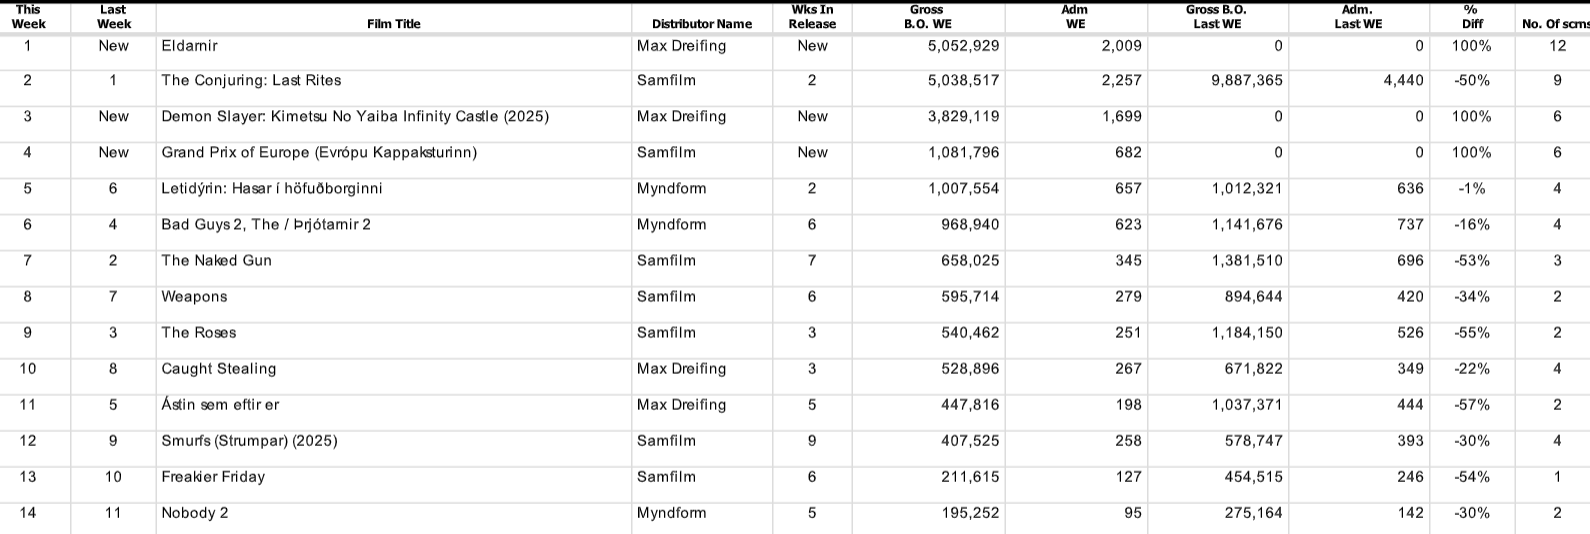
Task: Click Eldamir's gross value 5,052,929
Action: (963, 46)
